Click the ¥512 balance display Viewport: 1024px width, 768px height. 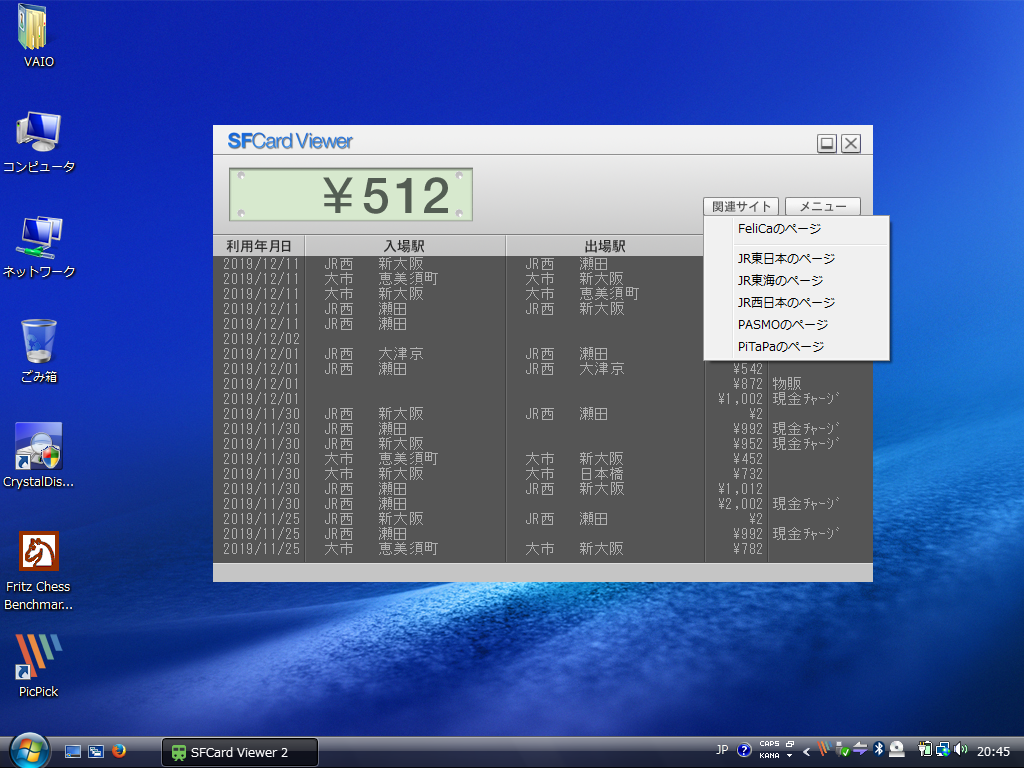coord(351,195)
